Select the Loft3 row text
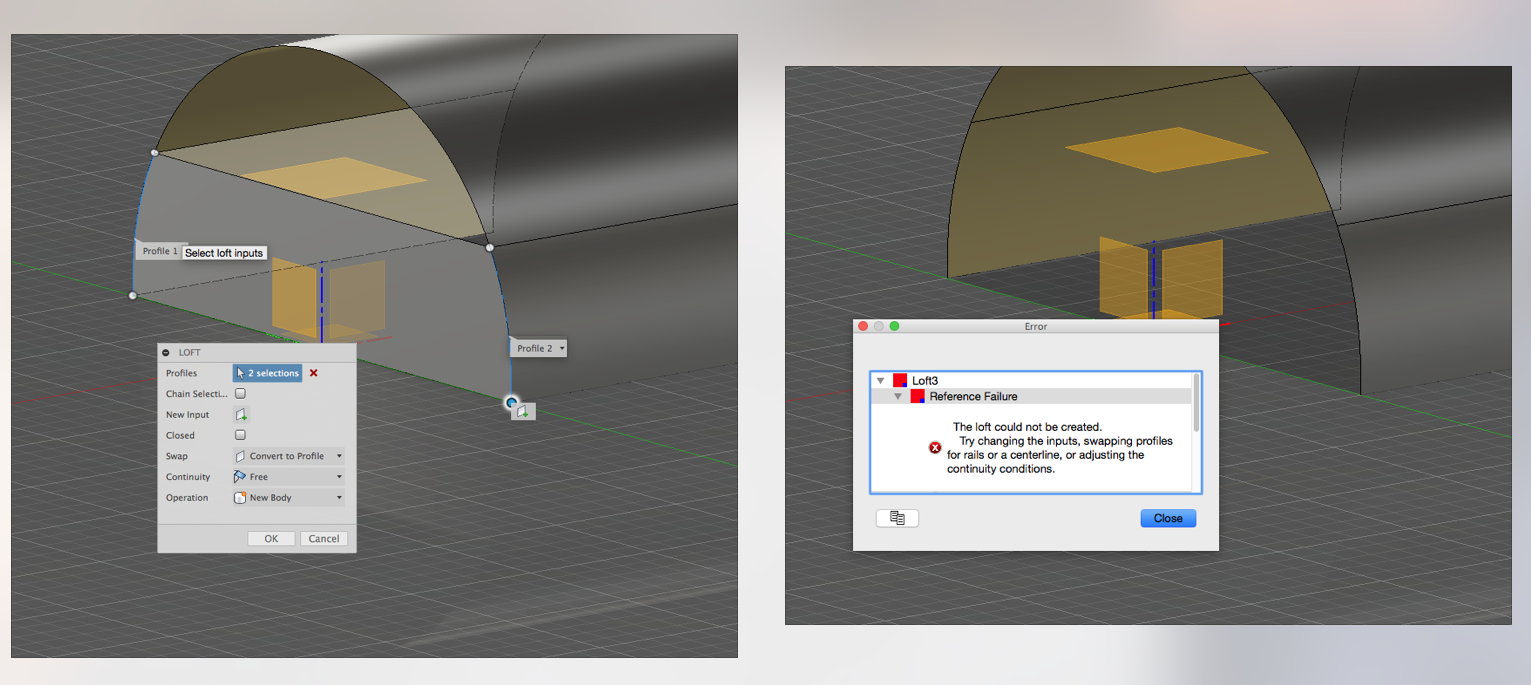Viewport: 1531px width, 685px height. pyautogui.click(x=925, y=380)
